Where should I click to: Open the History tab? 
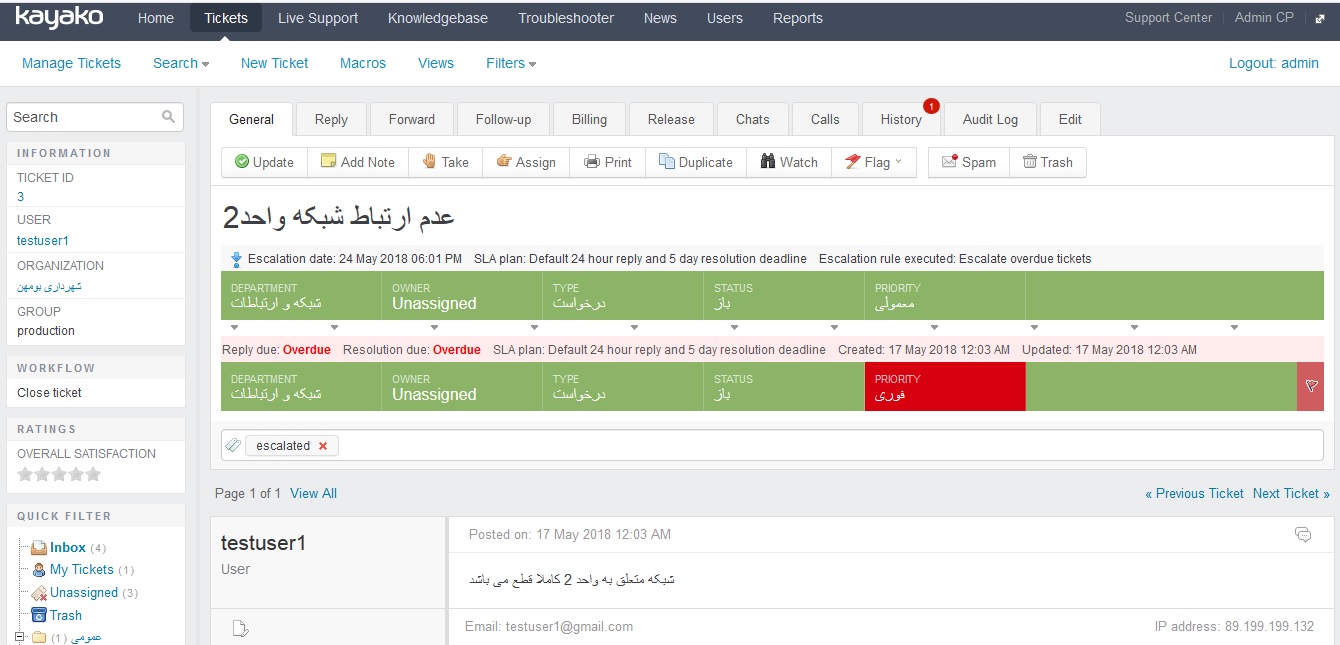pos(901,119)
